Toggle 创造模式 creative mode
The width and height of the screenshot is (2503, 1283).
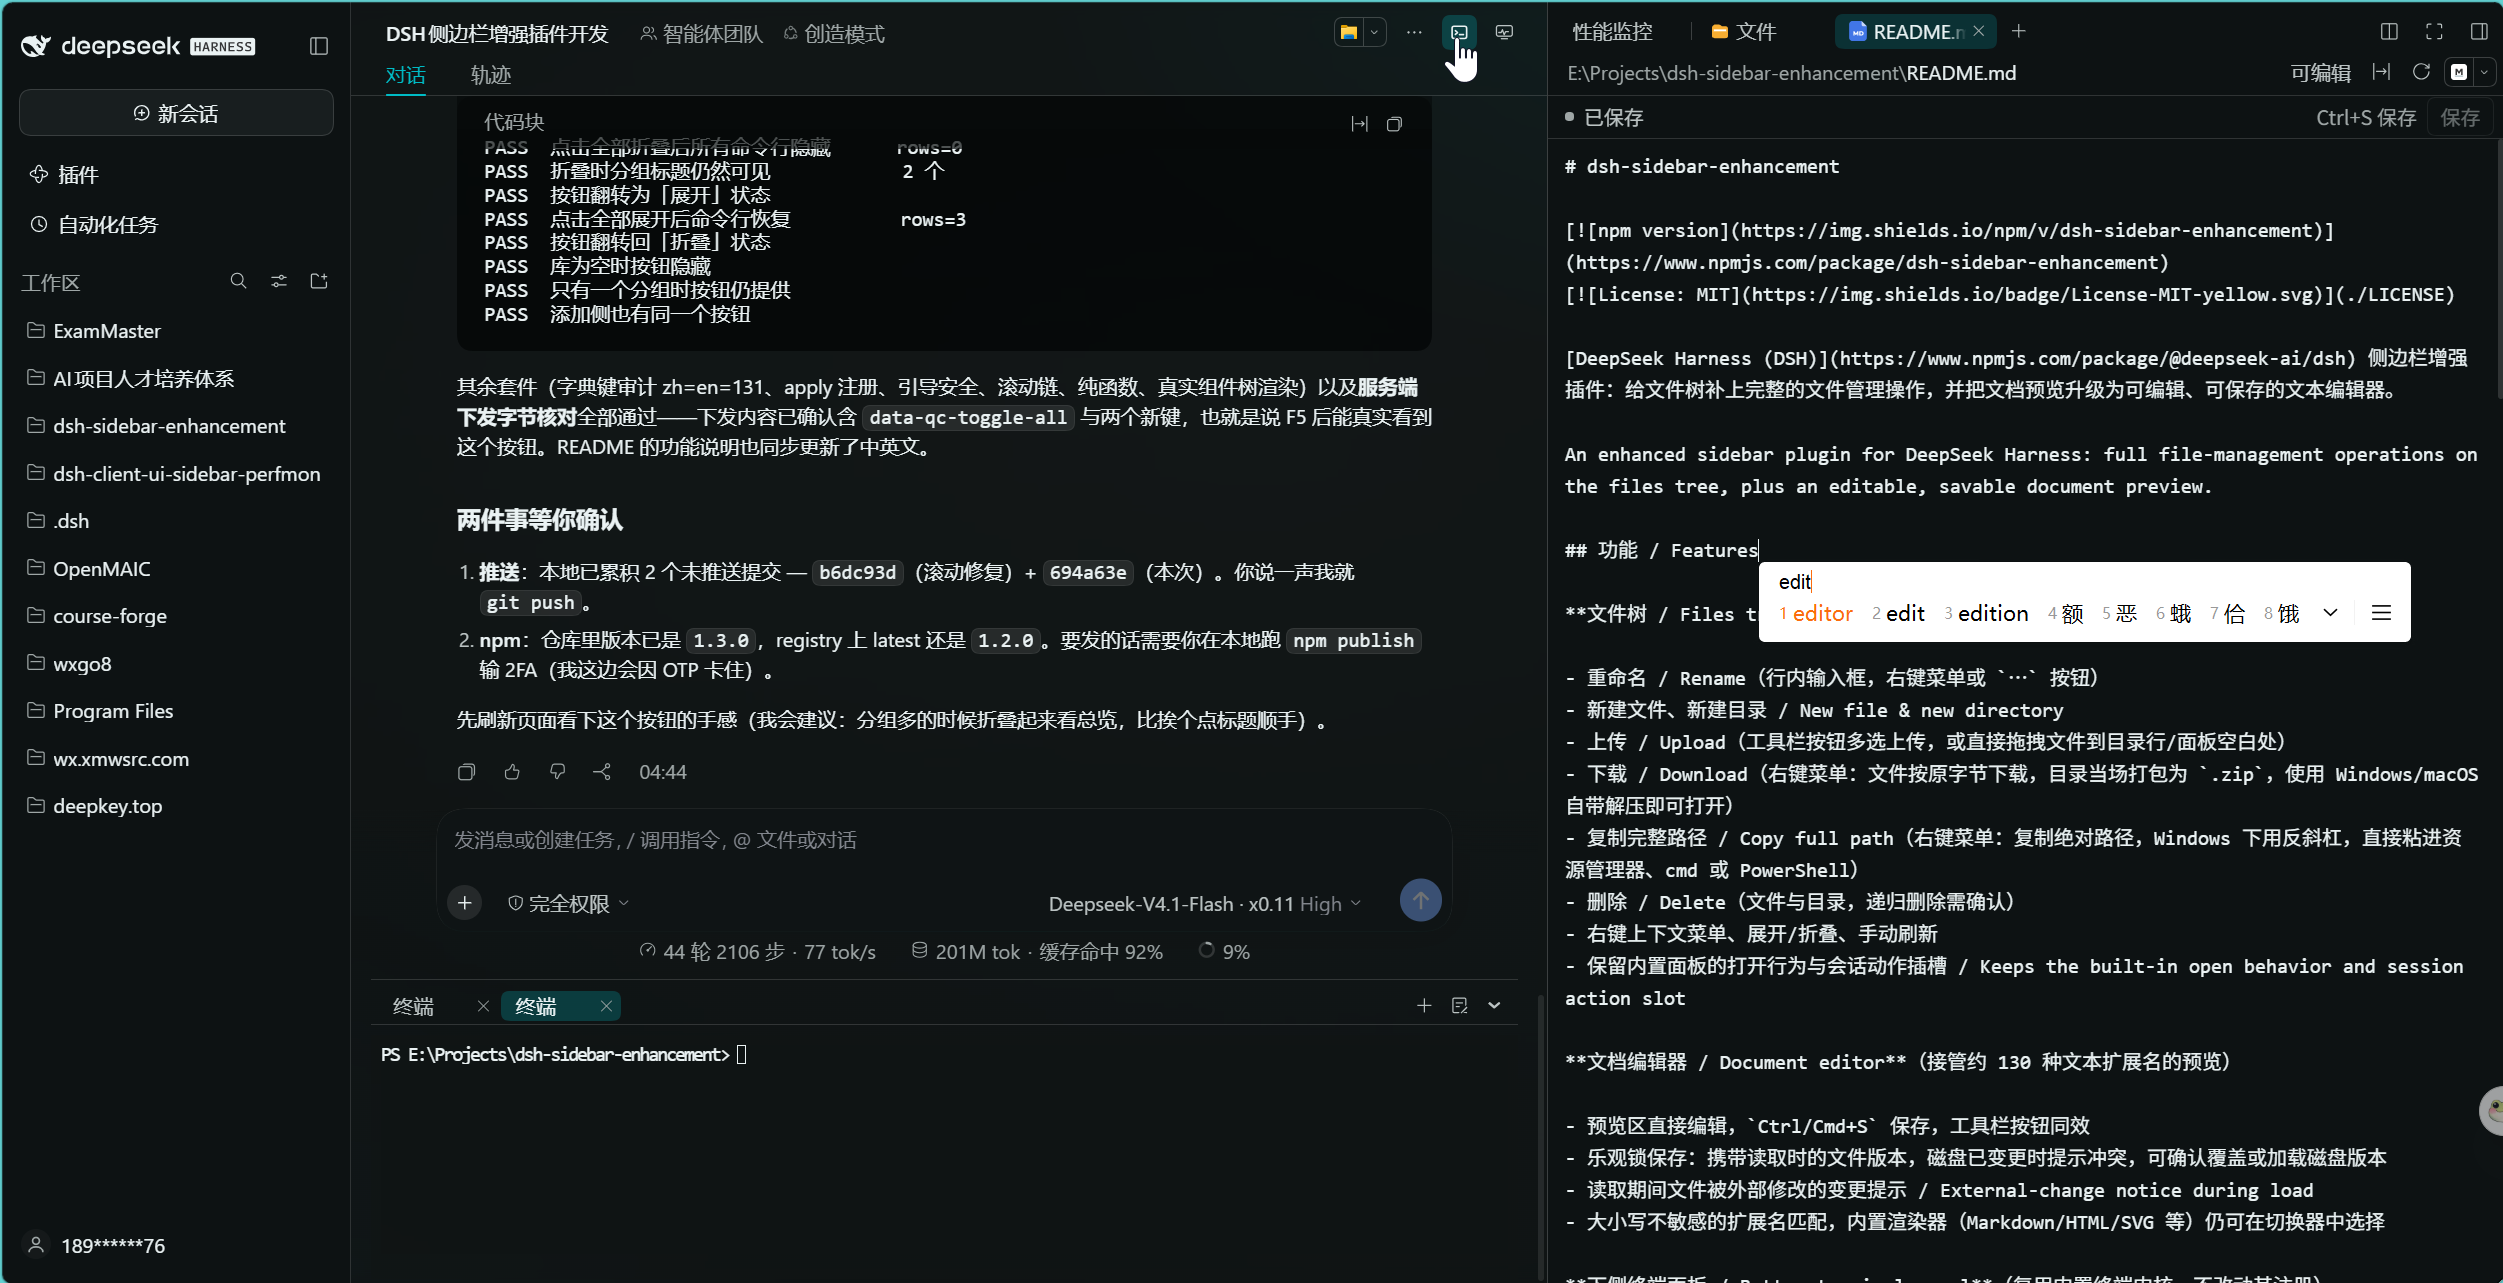834,34
